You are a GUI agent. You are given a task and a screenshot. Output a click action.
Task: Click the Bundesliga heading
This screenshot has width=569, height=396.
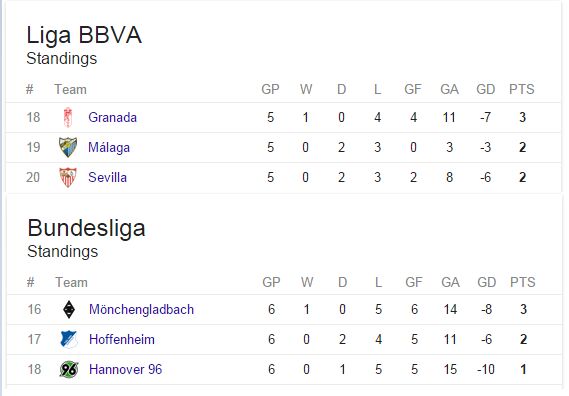[x=86, y=228]
